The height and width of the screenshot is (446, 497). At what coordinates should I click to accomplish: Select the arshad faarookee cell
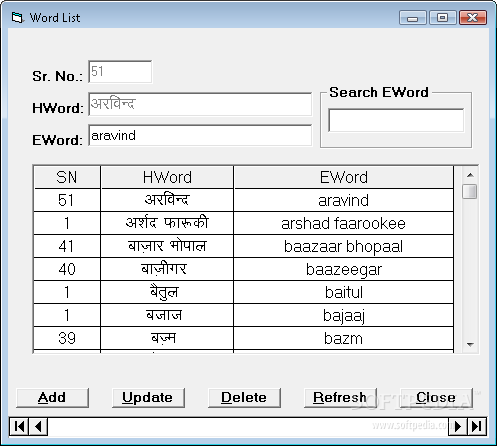pyautogui.click(x=344, y=223)
